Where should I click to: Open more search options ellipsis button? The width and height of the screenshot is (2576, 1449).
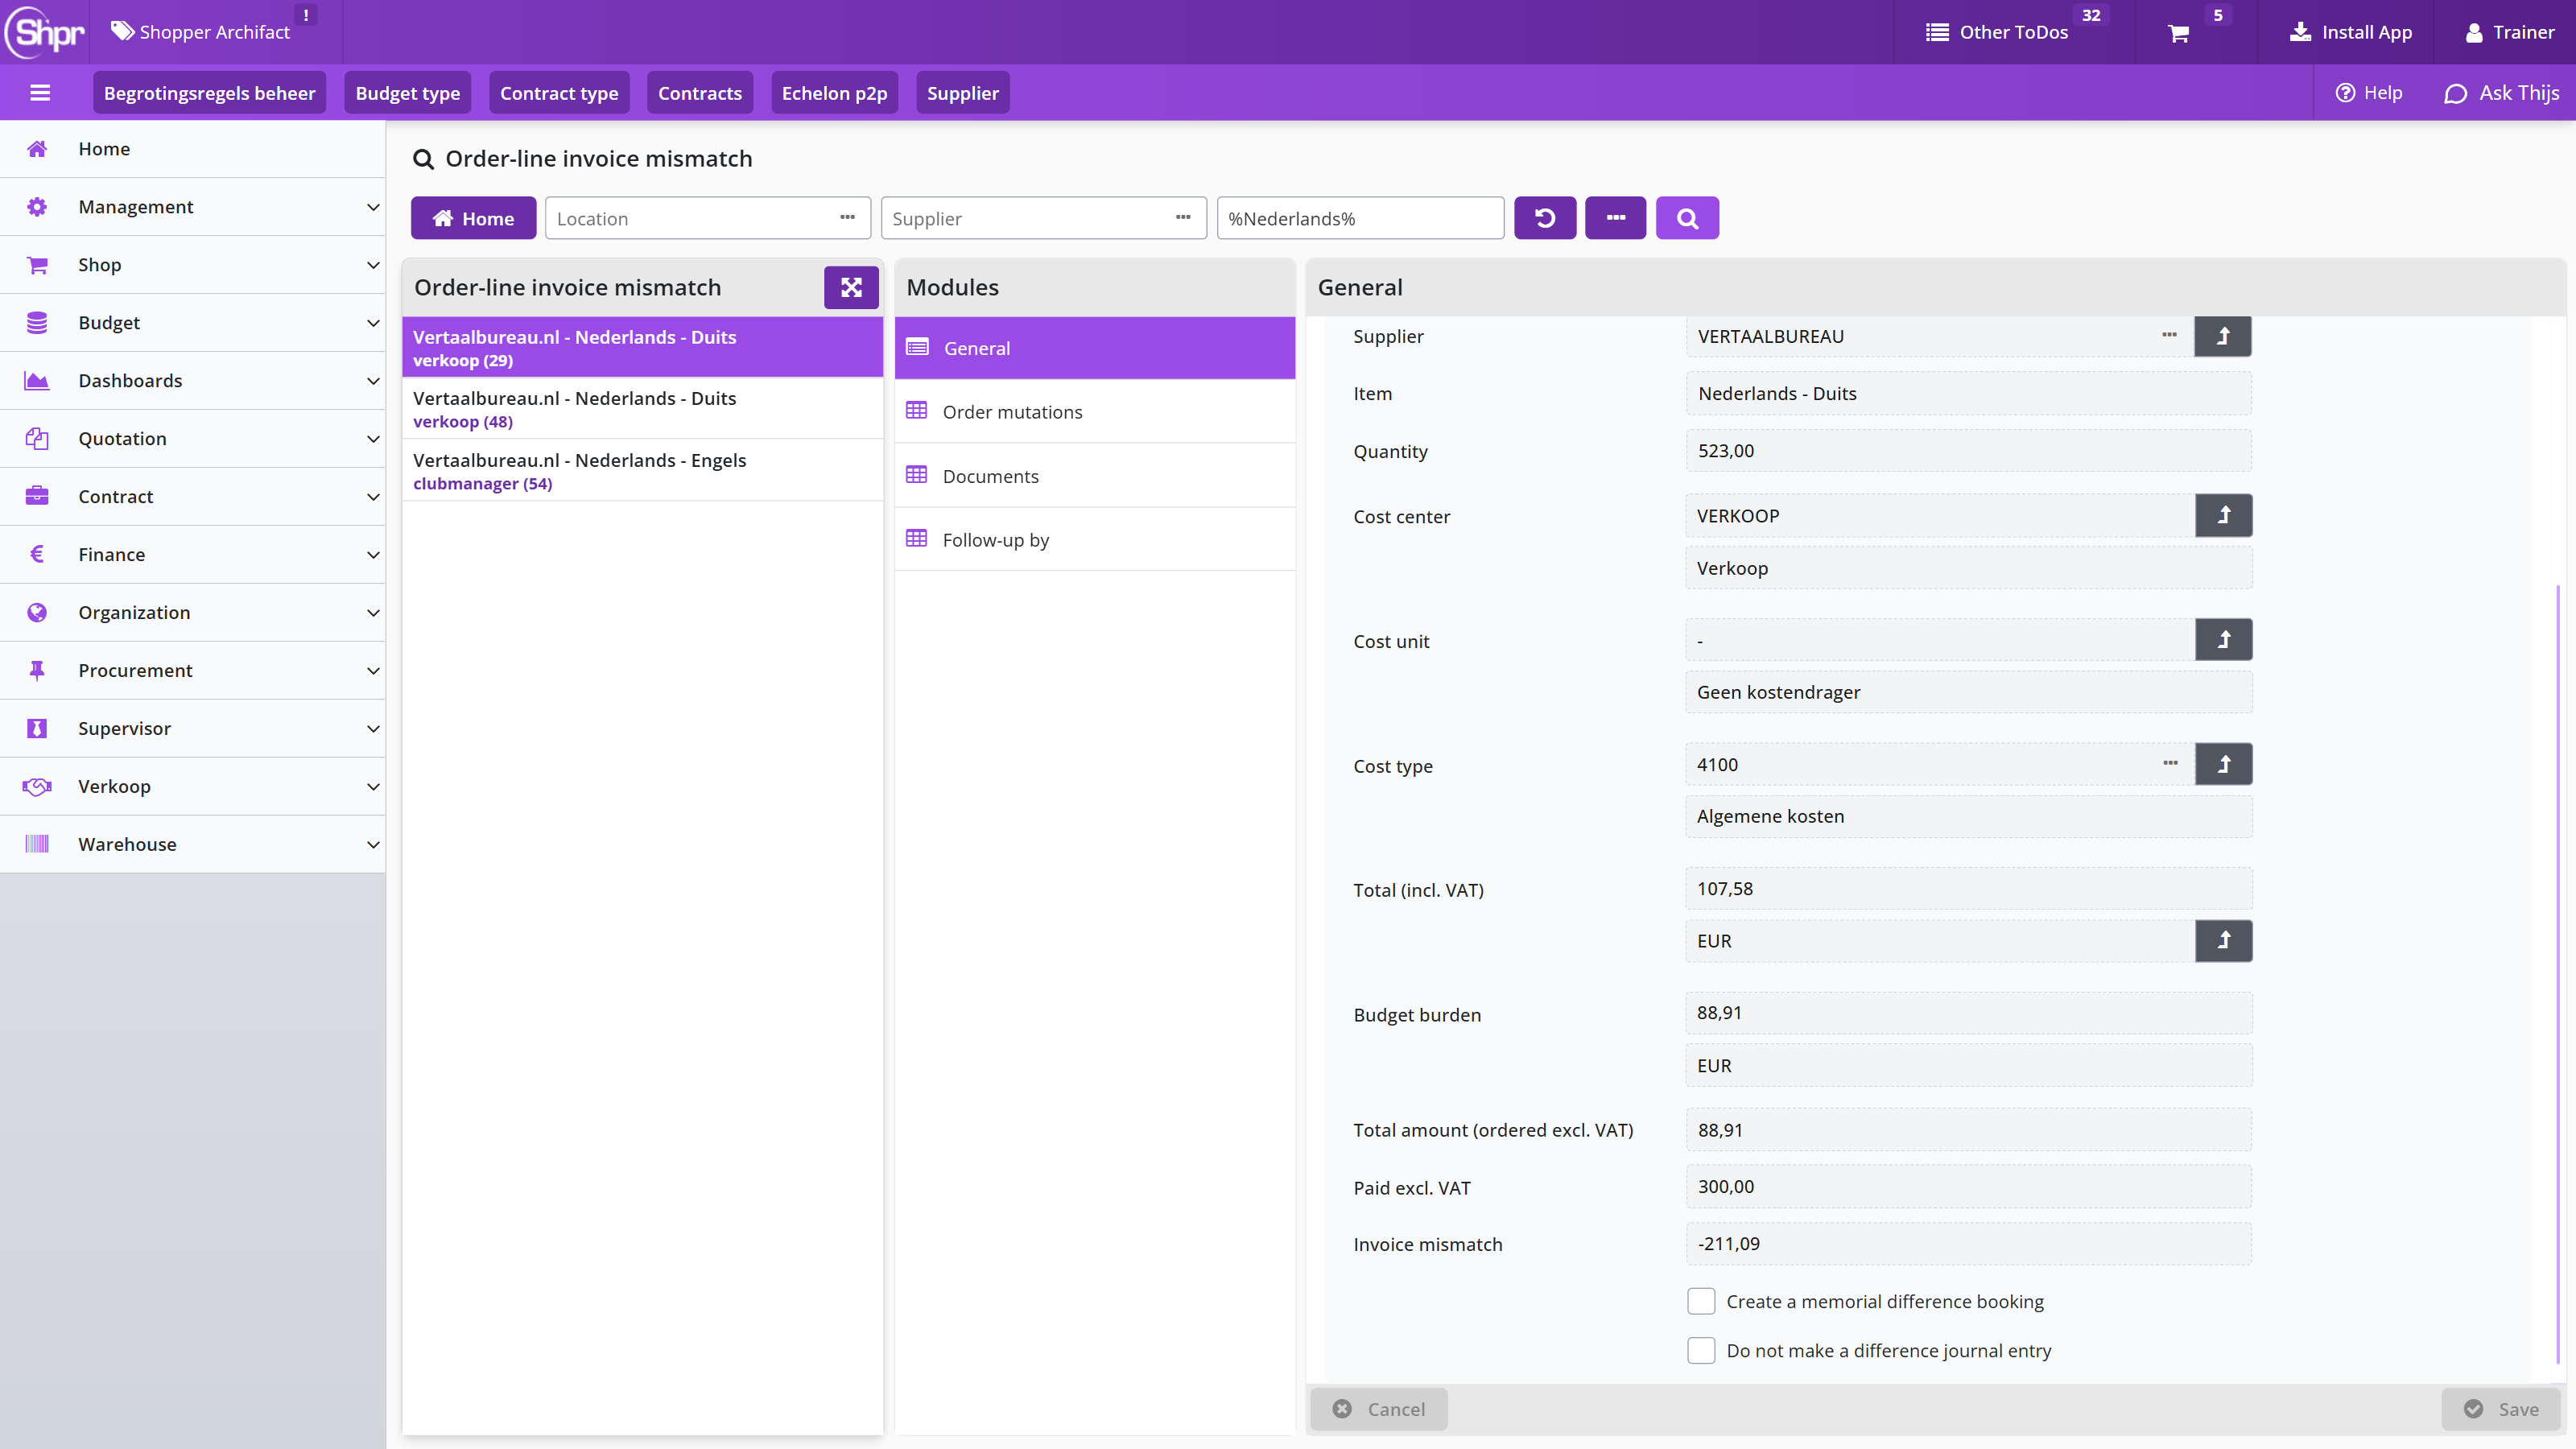1615,218
